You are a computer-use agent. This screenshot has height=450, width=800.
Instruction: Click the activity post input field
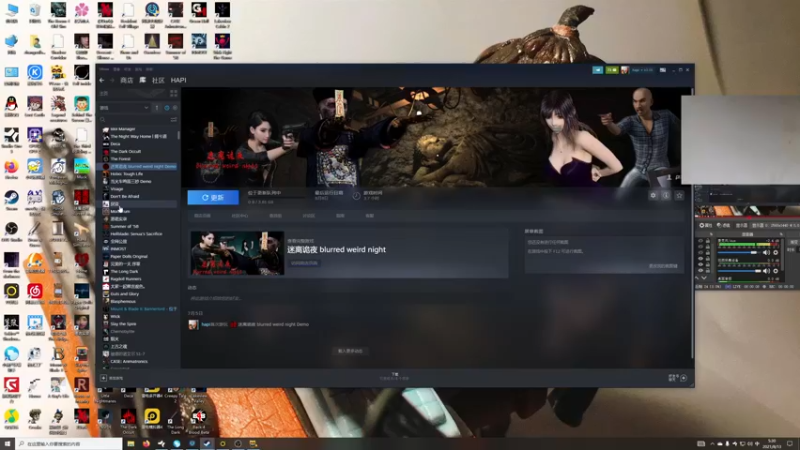(347, 298)
